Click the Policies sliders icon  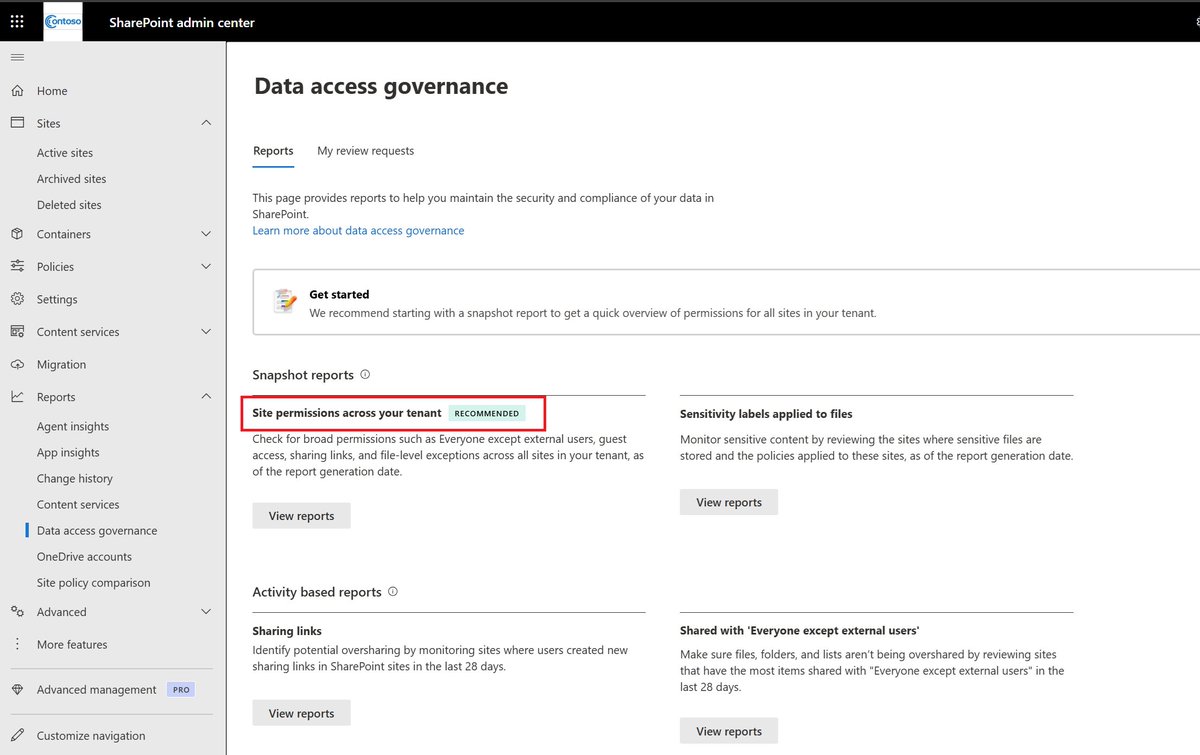(x=17, y=267)
